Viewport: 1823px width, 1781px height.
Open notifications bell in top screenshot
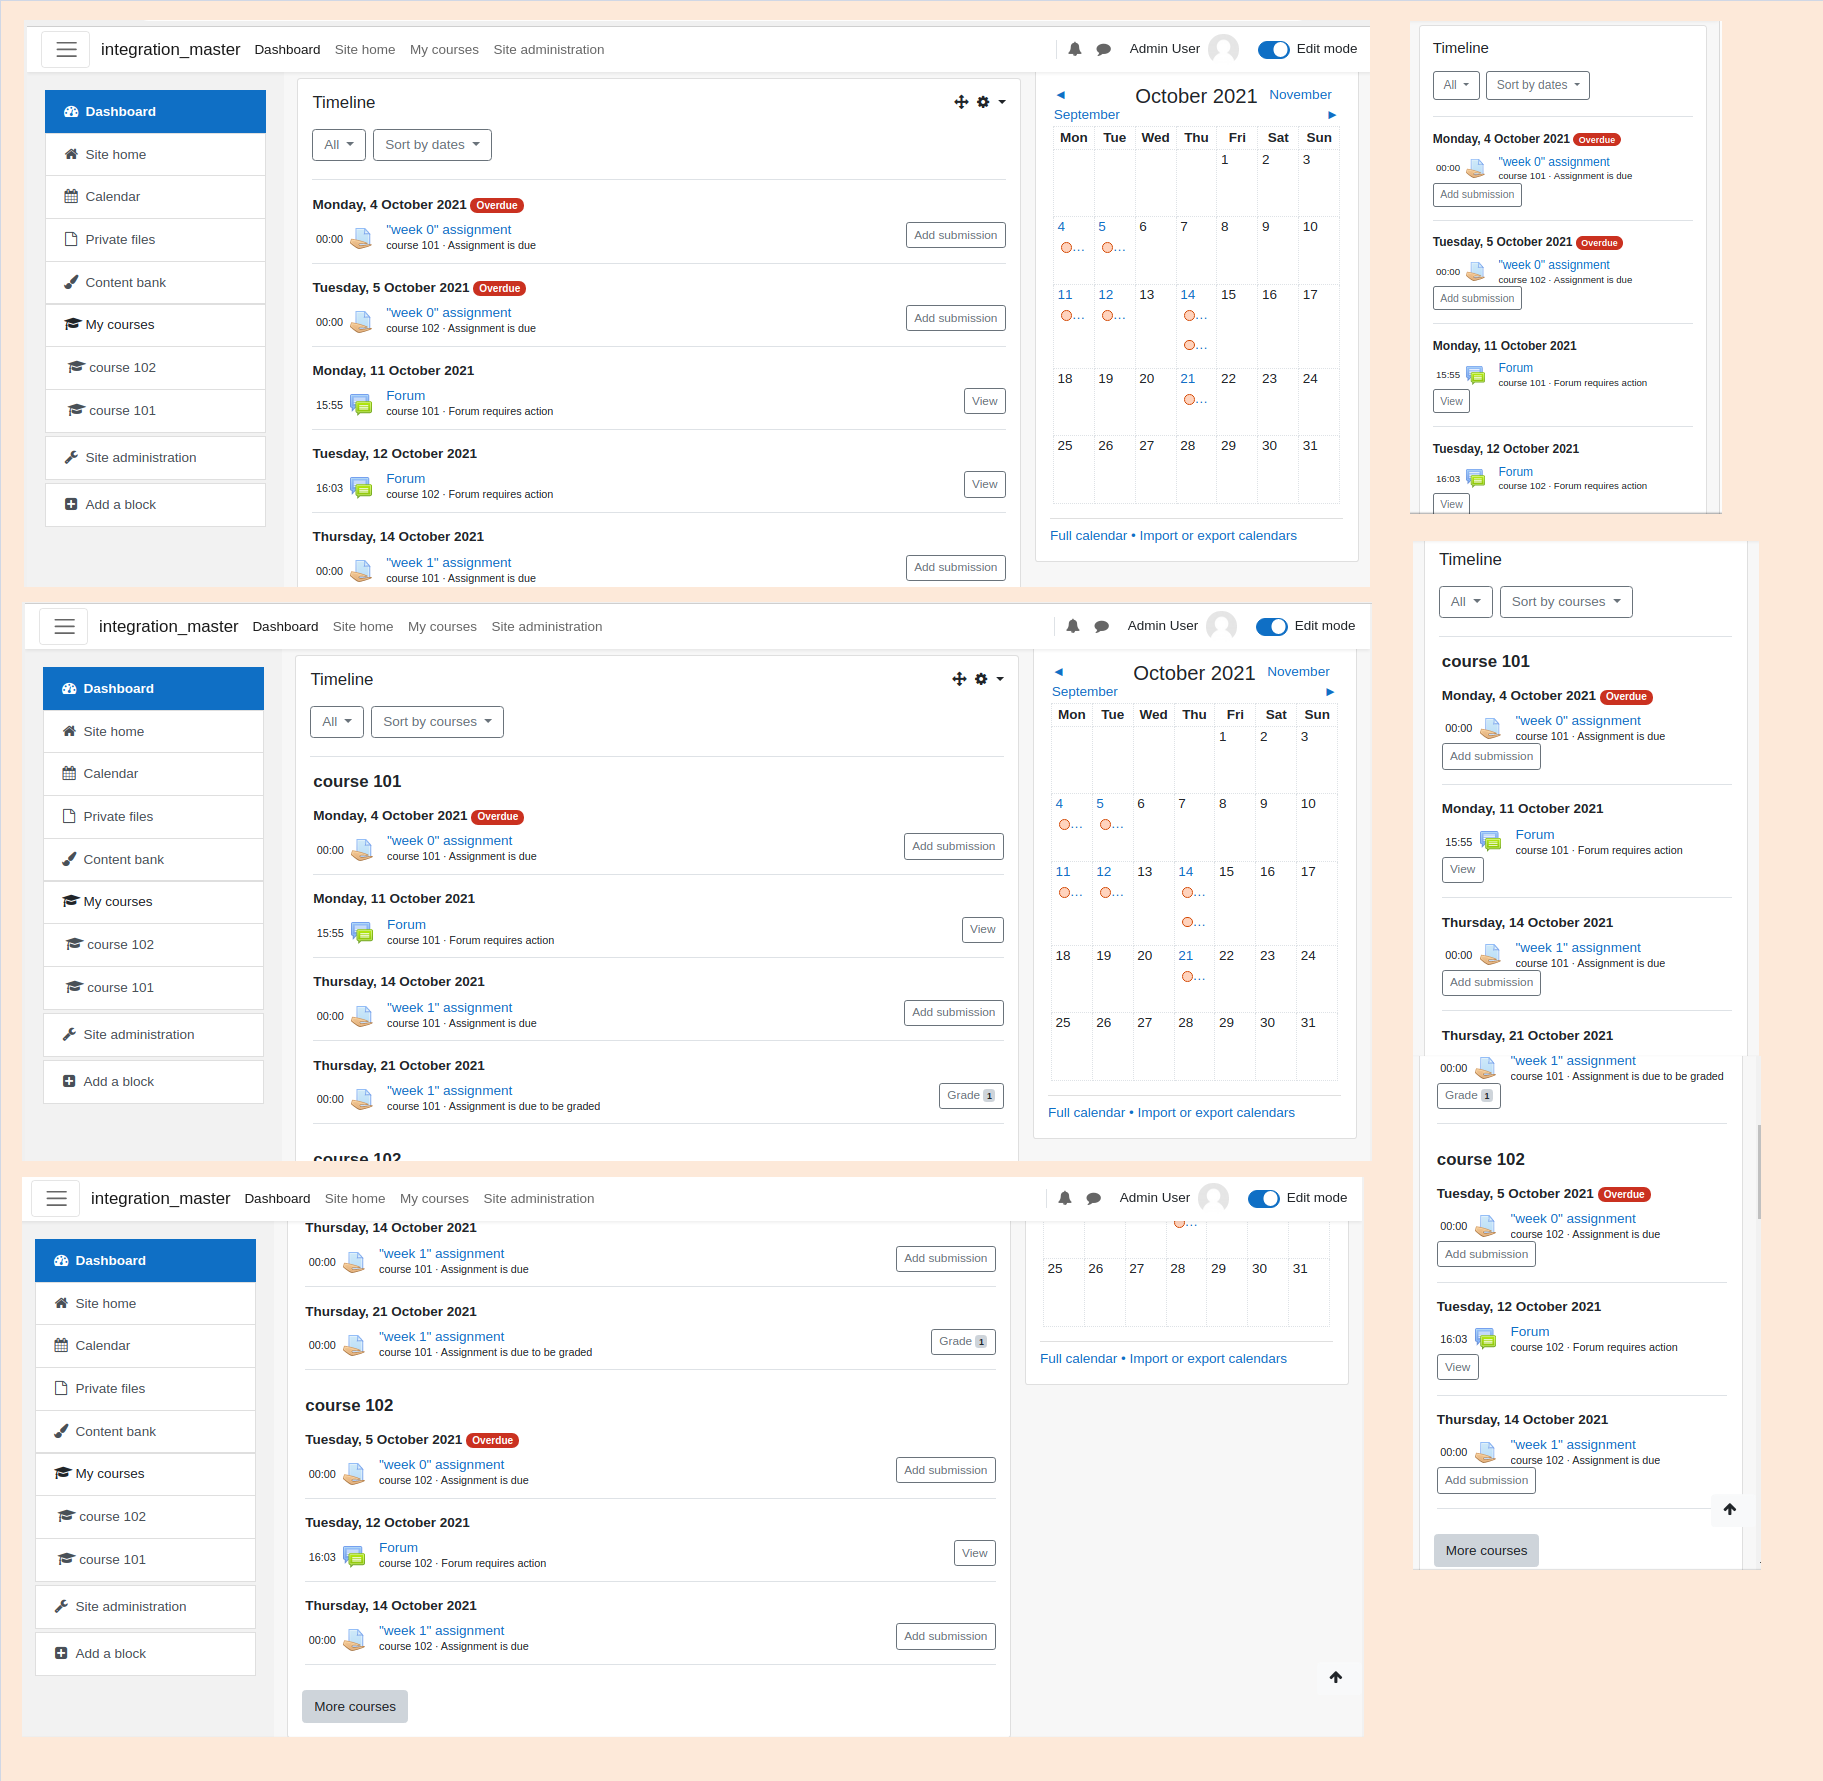click(x=1075, y=49)
